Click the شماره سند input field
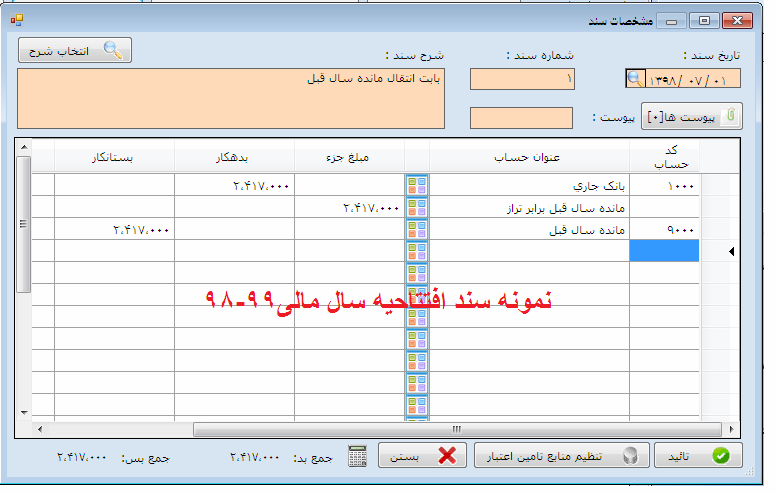This screenshot has width=776, height=494. click(x=522, y=79)
